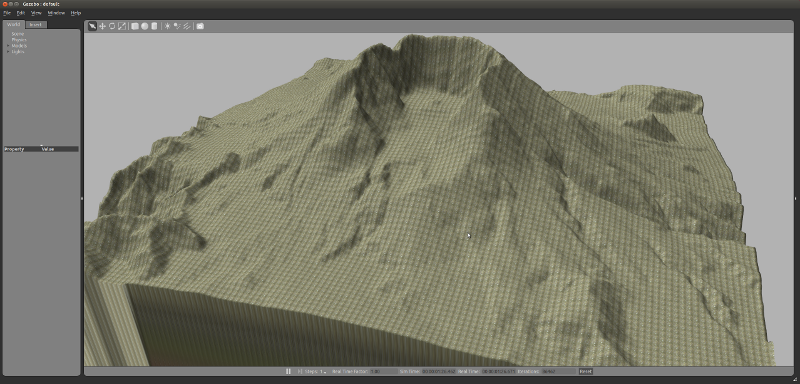Switch to the Insert tab

(36, 24)
